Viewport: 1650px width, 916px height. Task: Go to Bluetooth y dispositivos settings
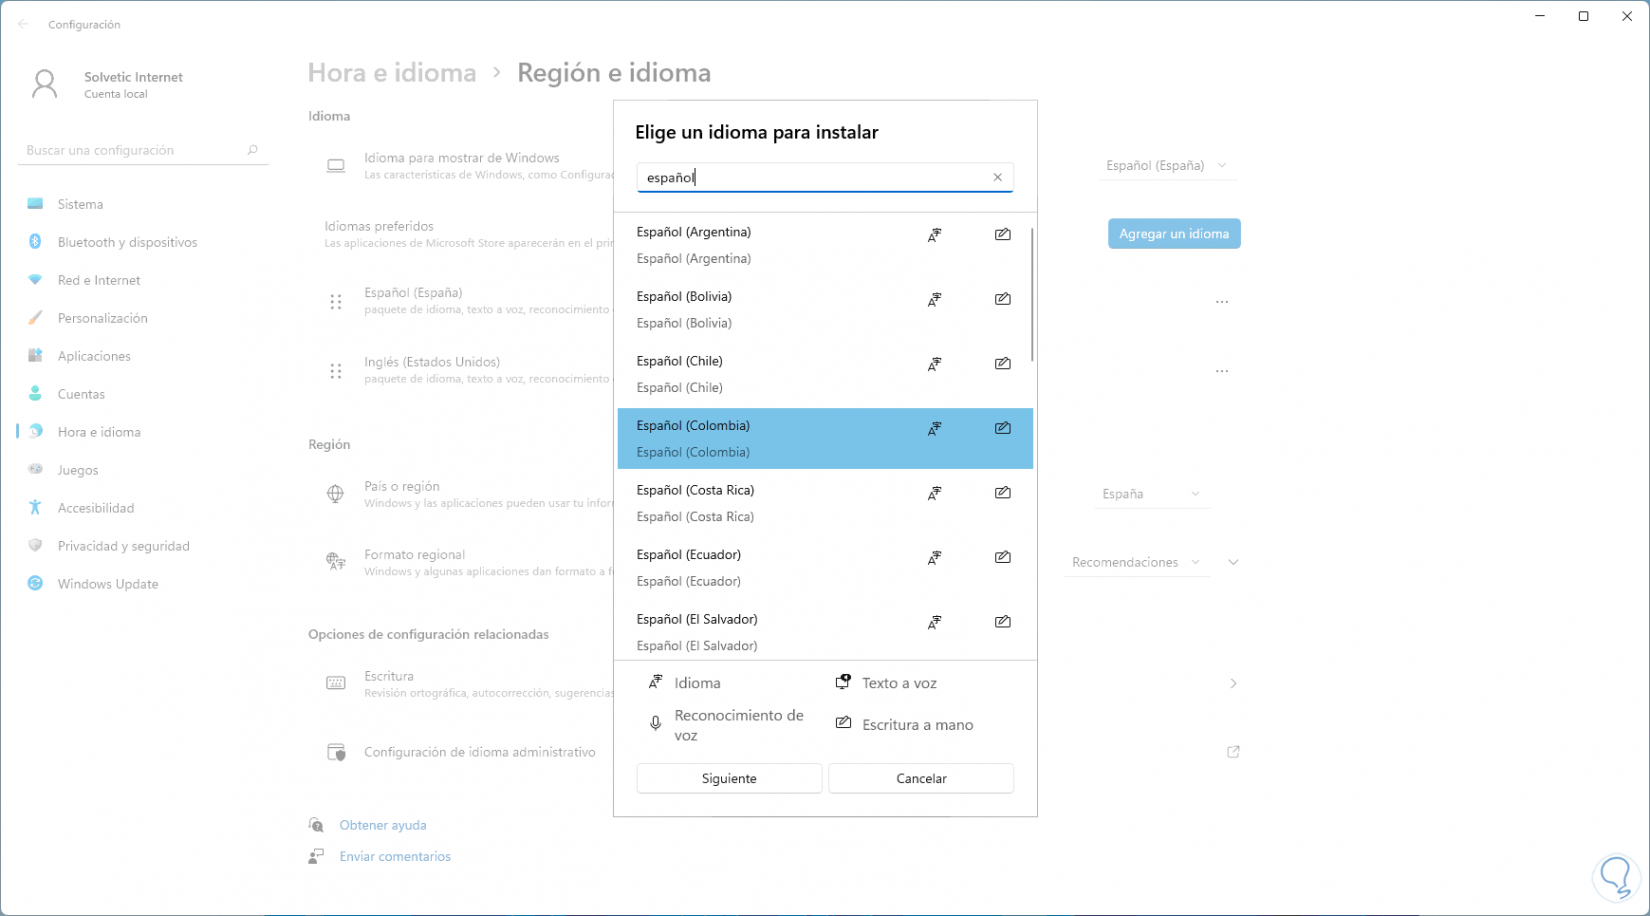127,242
